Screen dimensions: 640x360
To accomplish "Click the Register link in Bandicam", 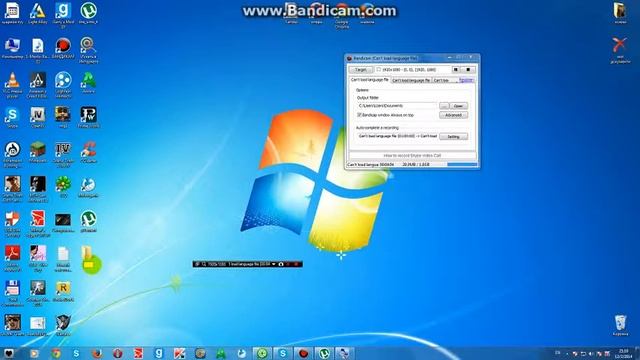I will (x=466, y=80).
